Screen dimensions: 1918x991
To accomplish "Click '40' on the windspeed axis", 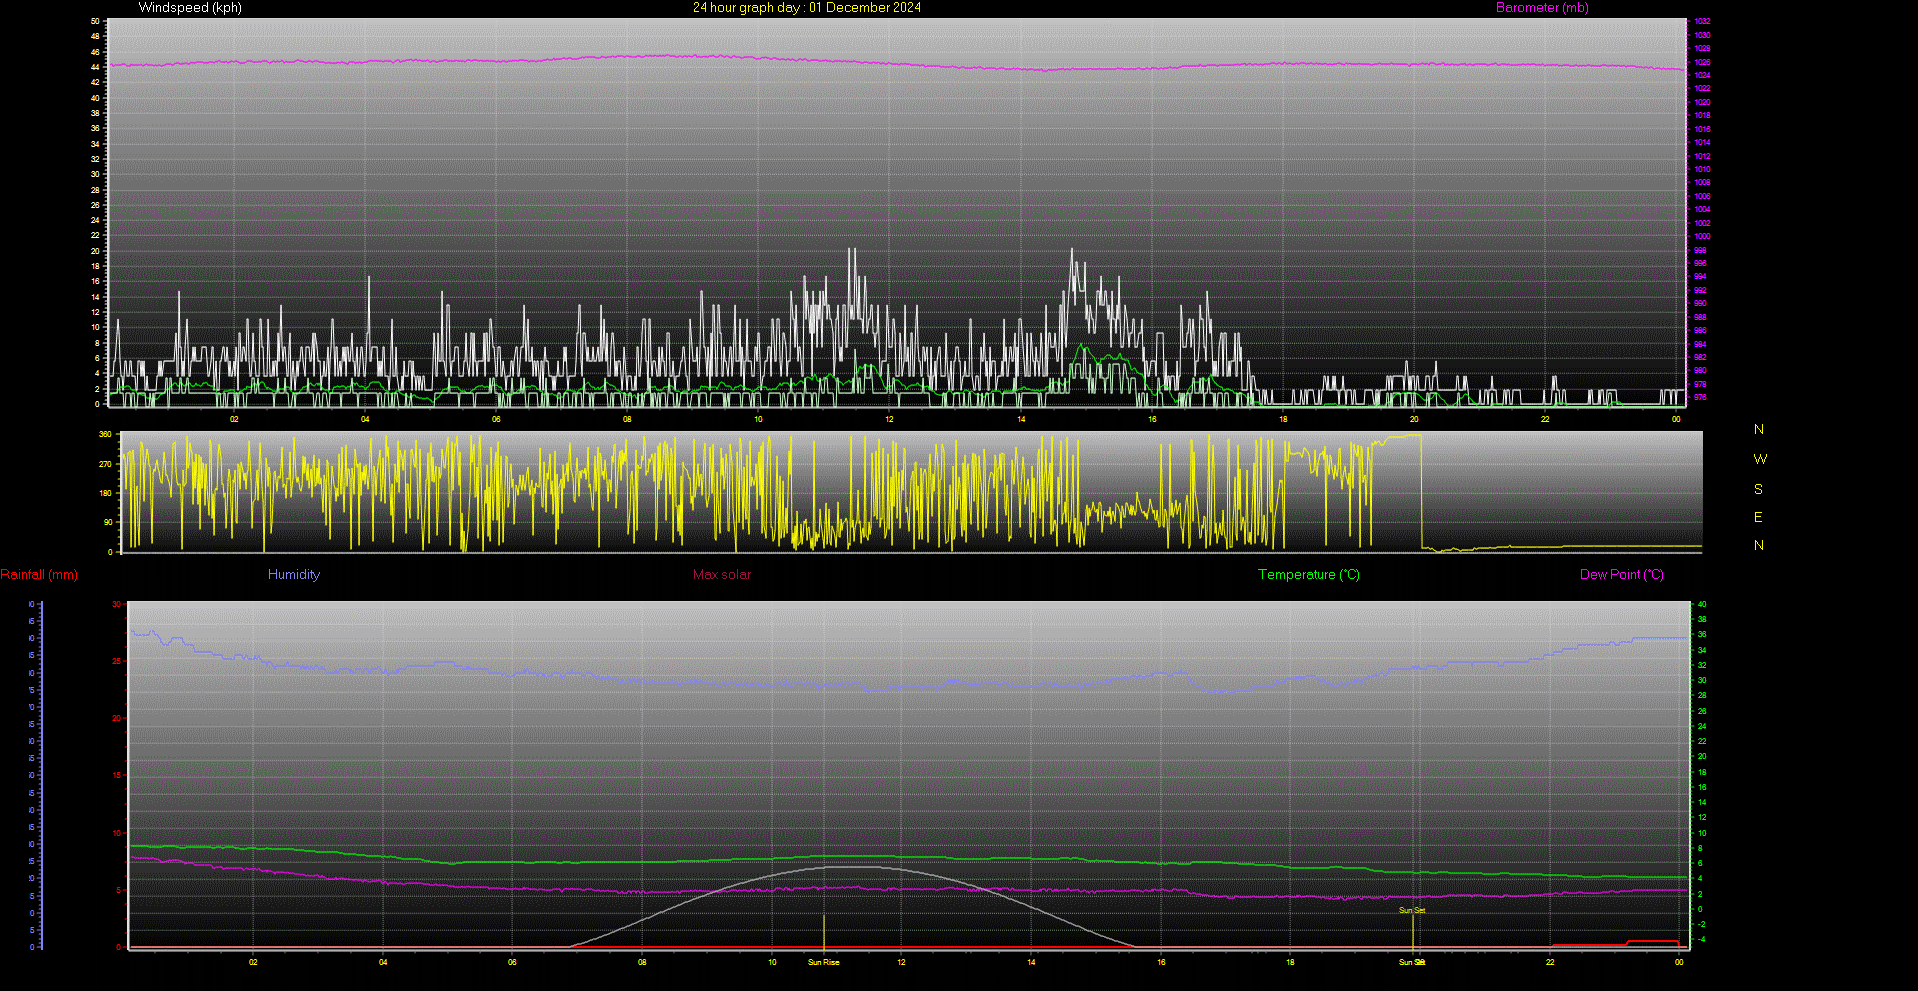I will [x=95, y=98].
